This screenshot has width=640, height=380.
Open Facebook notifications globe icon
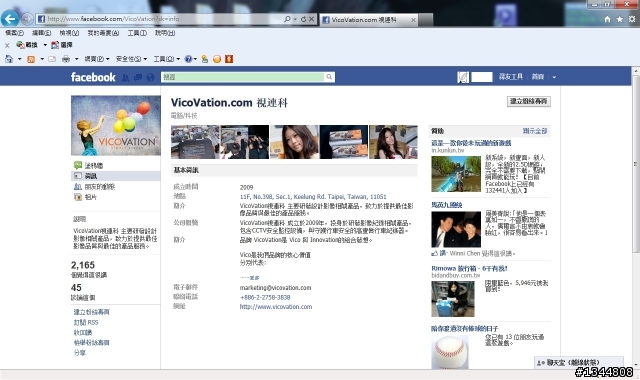point(151,77)
